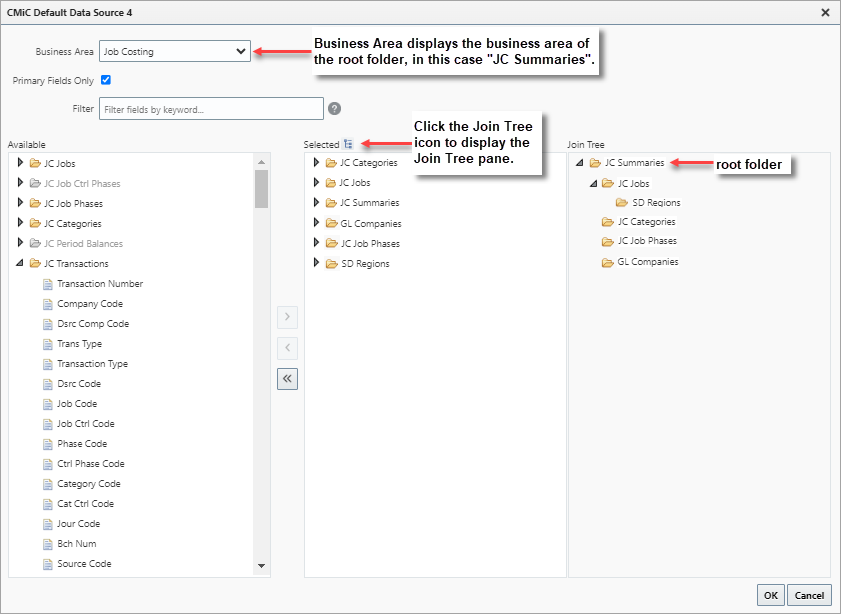Click the Company Code field icon
Image resolution: width=841 pixels, height=614 pixels.
48,304
